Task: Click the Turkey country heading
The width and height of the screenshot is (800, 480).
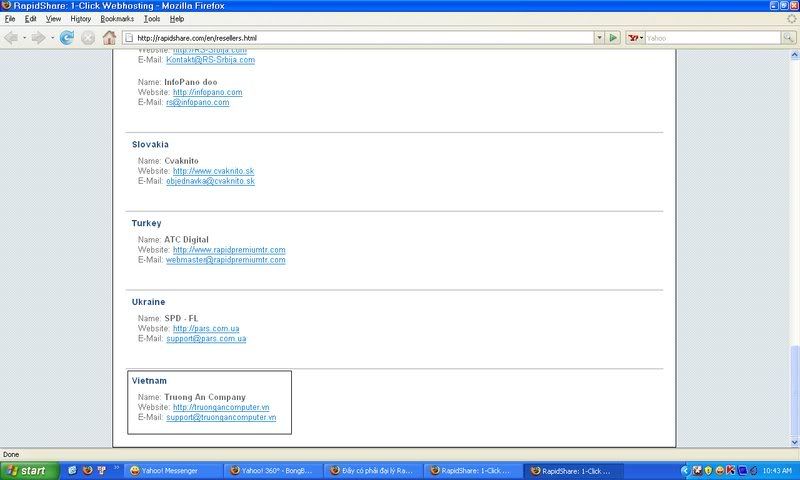Action: [x=146, y=223]
